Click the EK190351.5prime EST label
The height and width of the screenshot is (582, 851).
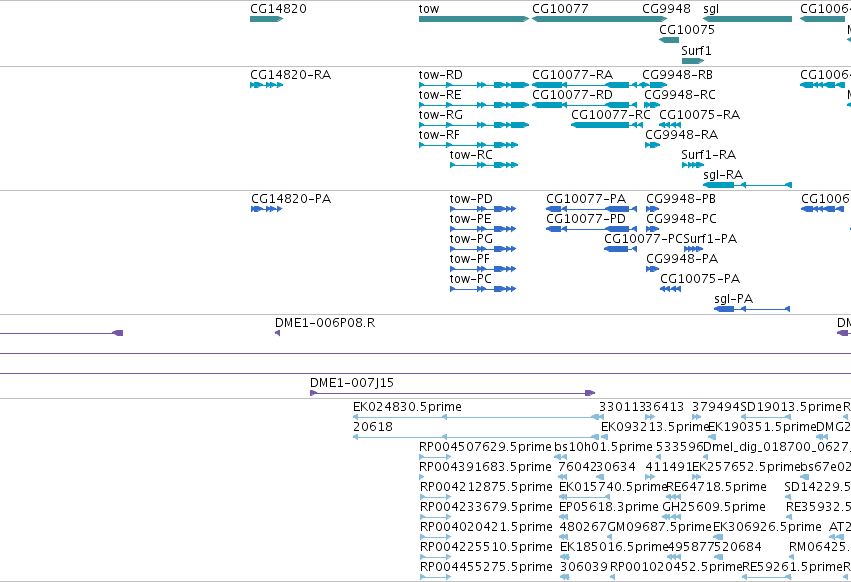(x=762, y=427)
